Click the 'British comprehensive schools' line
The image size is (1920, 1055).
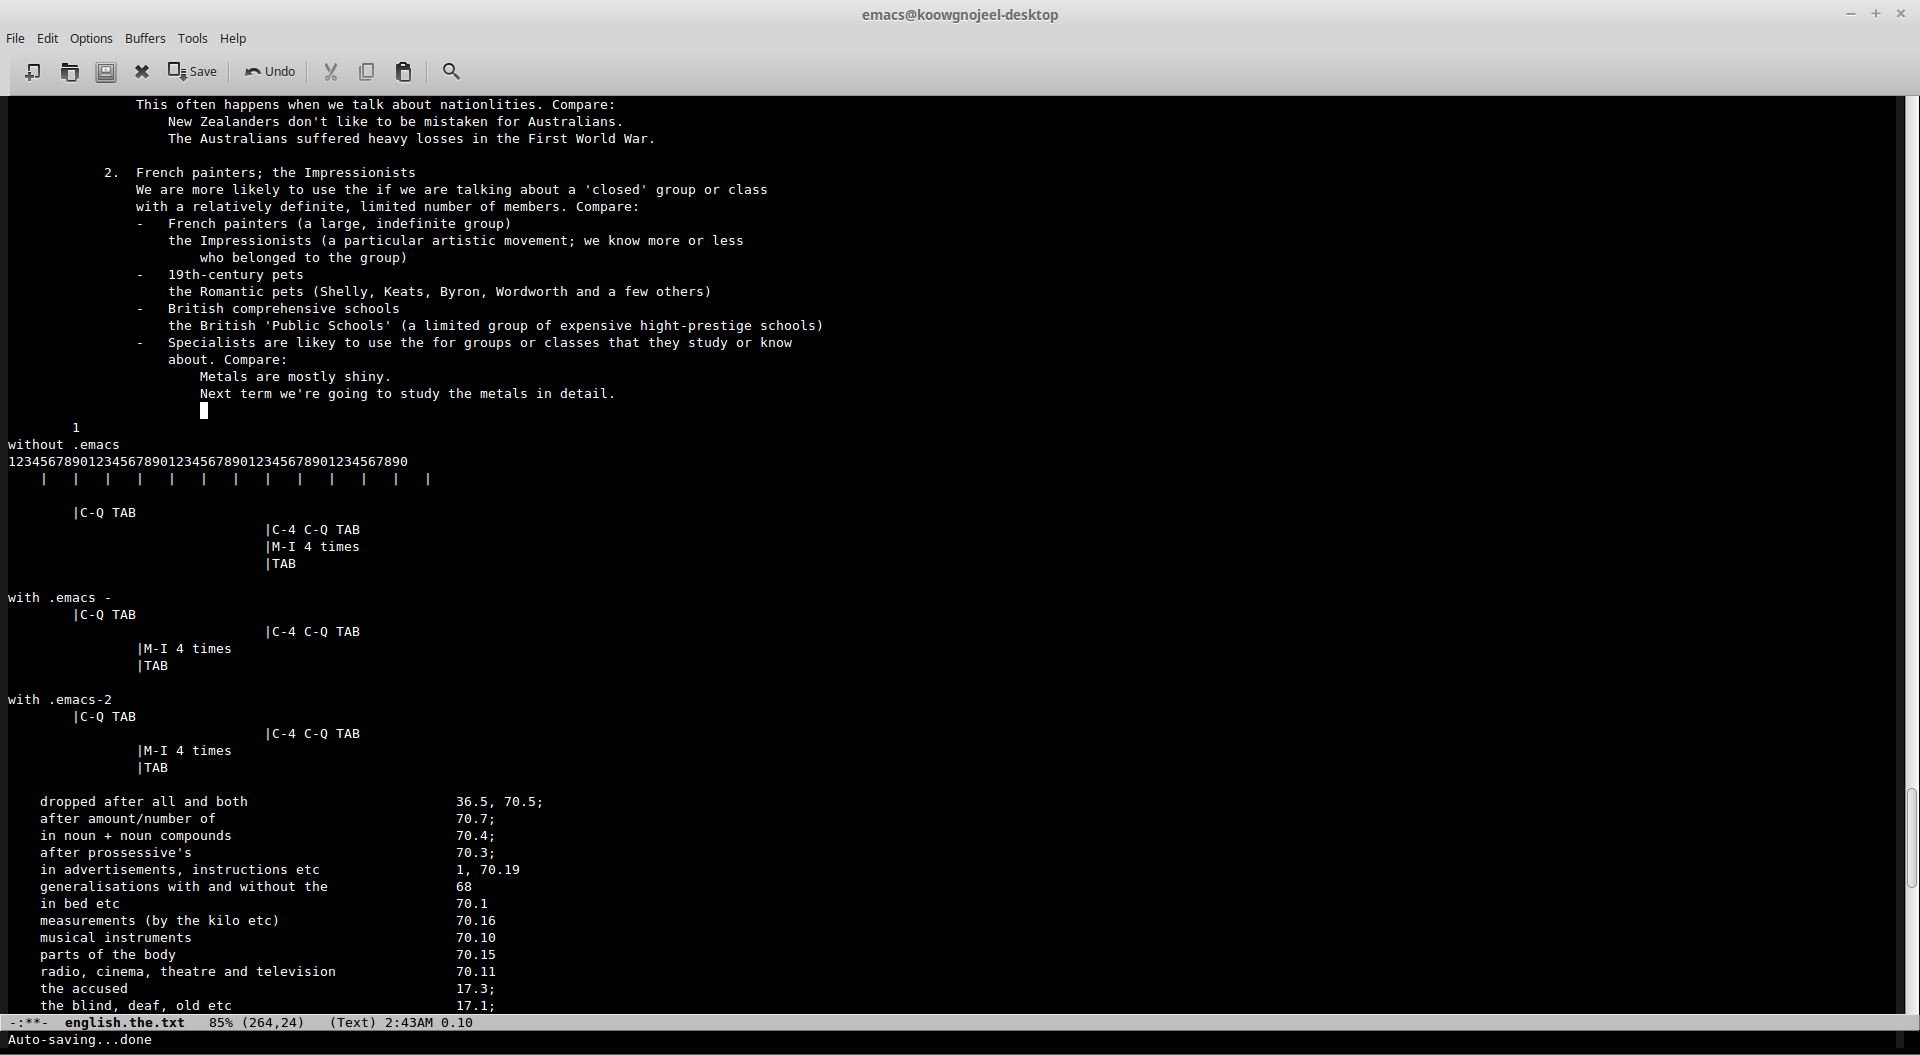point(283,308)
